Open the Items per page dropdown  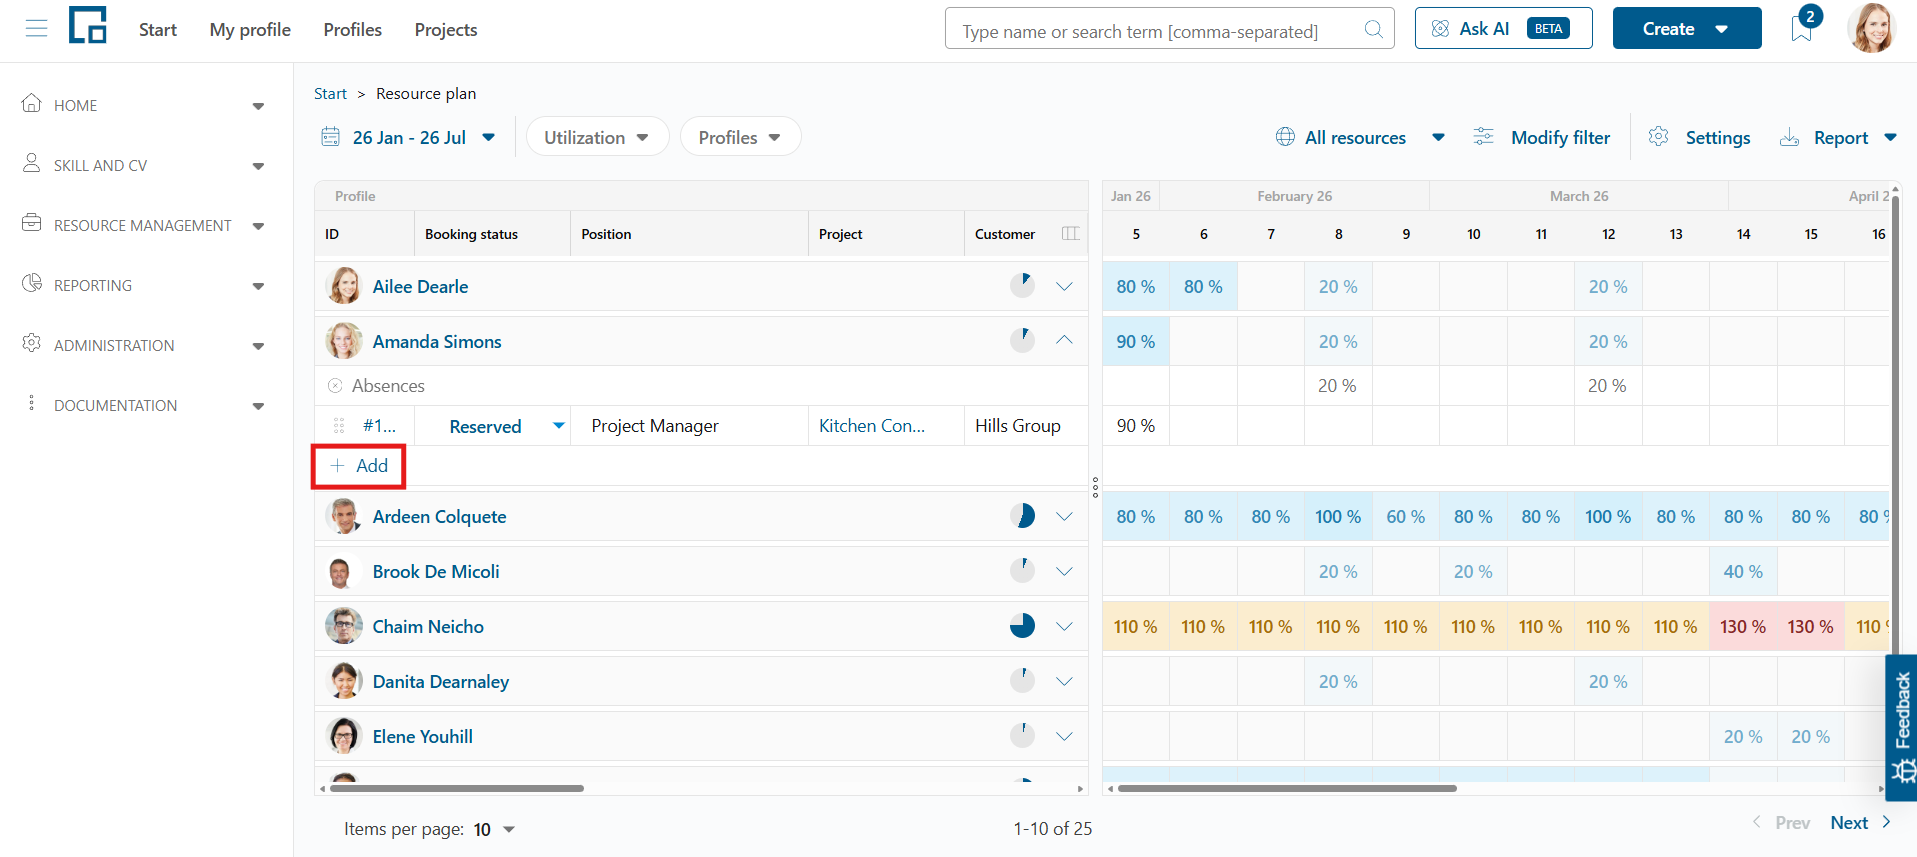coord(494,829)
